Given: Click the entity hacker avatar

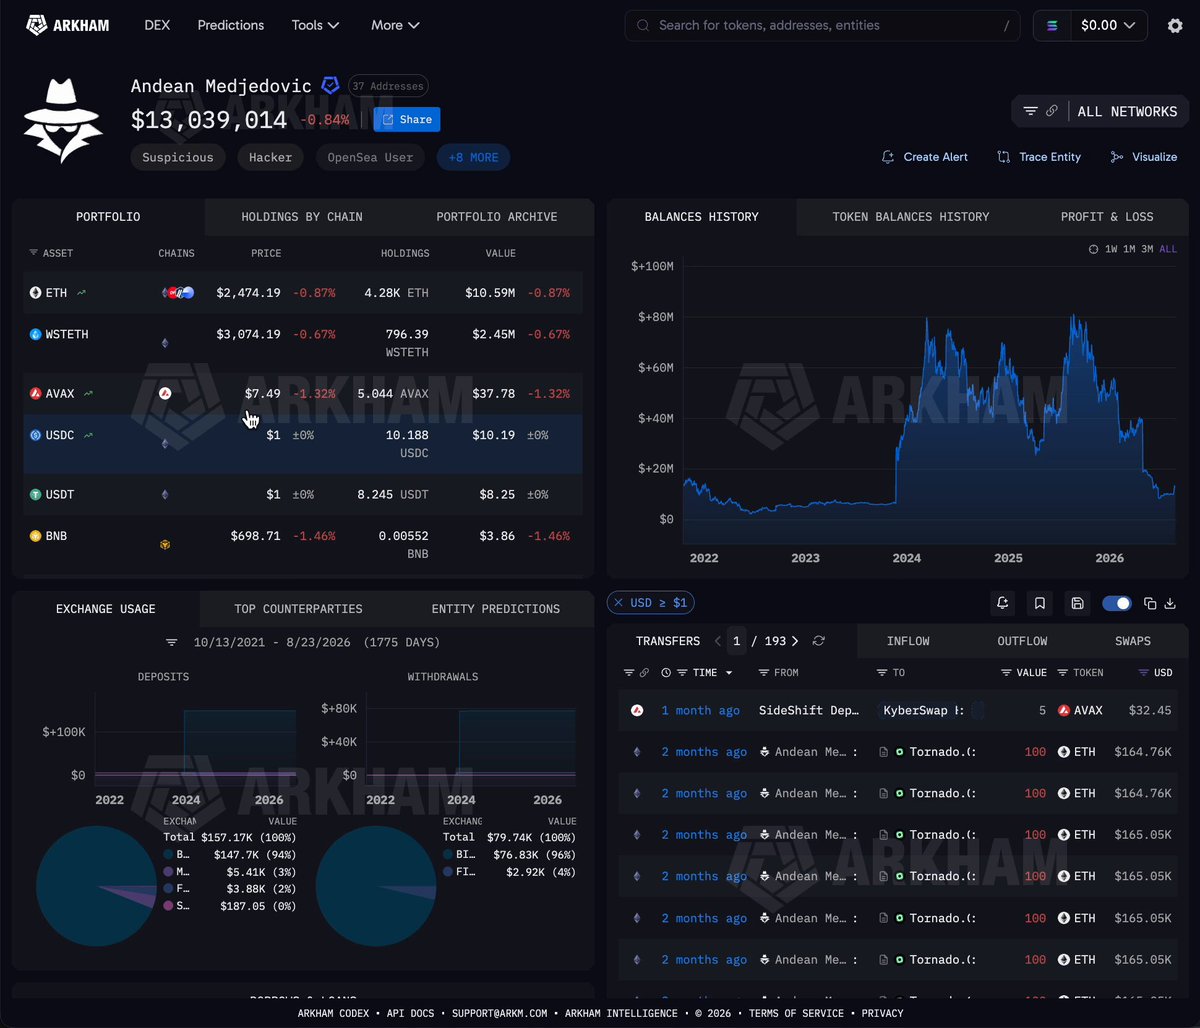Looking at the screenshot, I should point(63,120).
